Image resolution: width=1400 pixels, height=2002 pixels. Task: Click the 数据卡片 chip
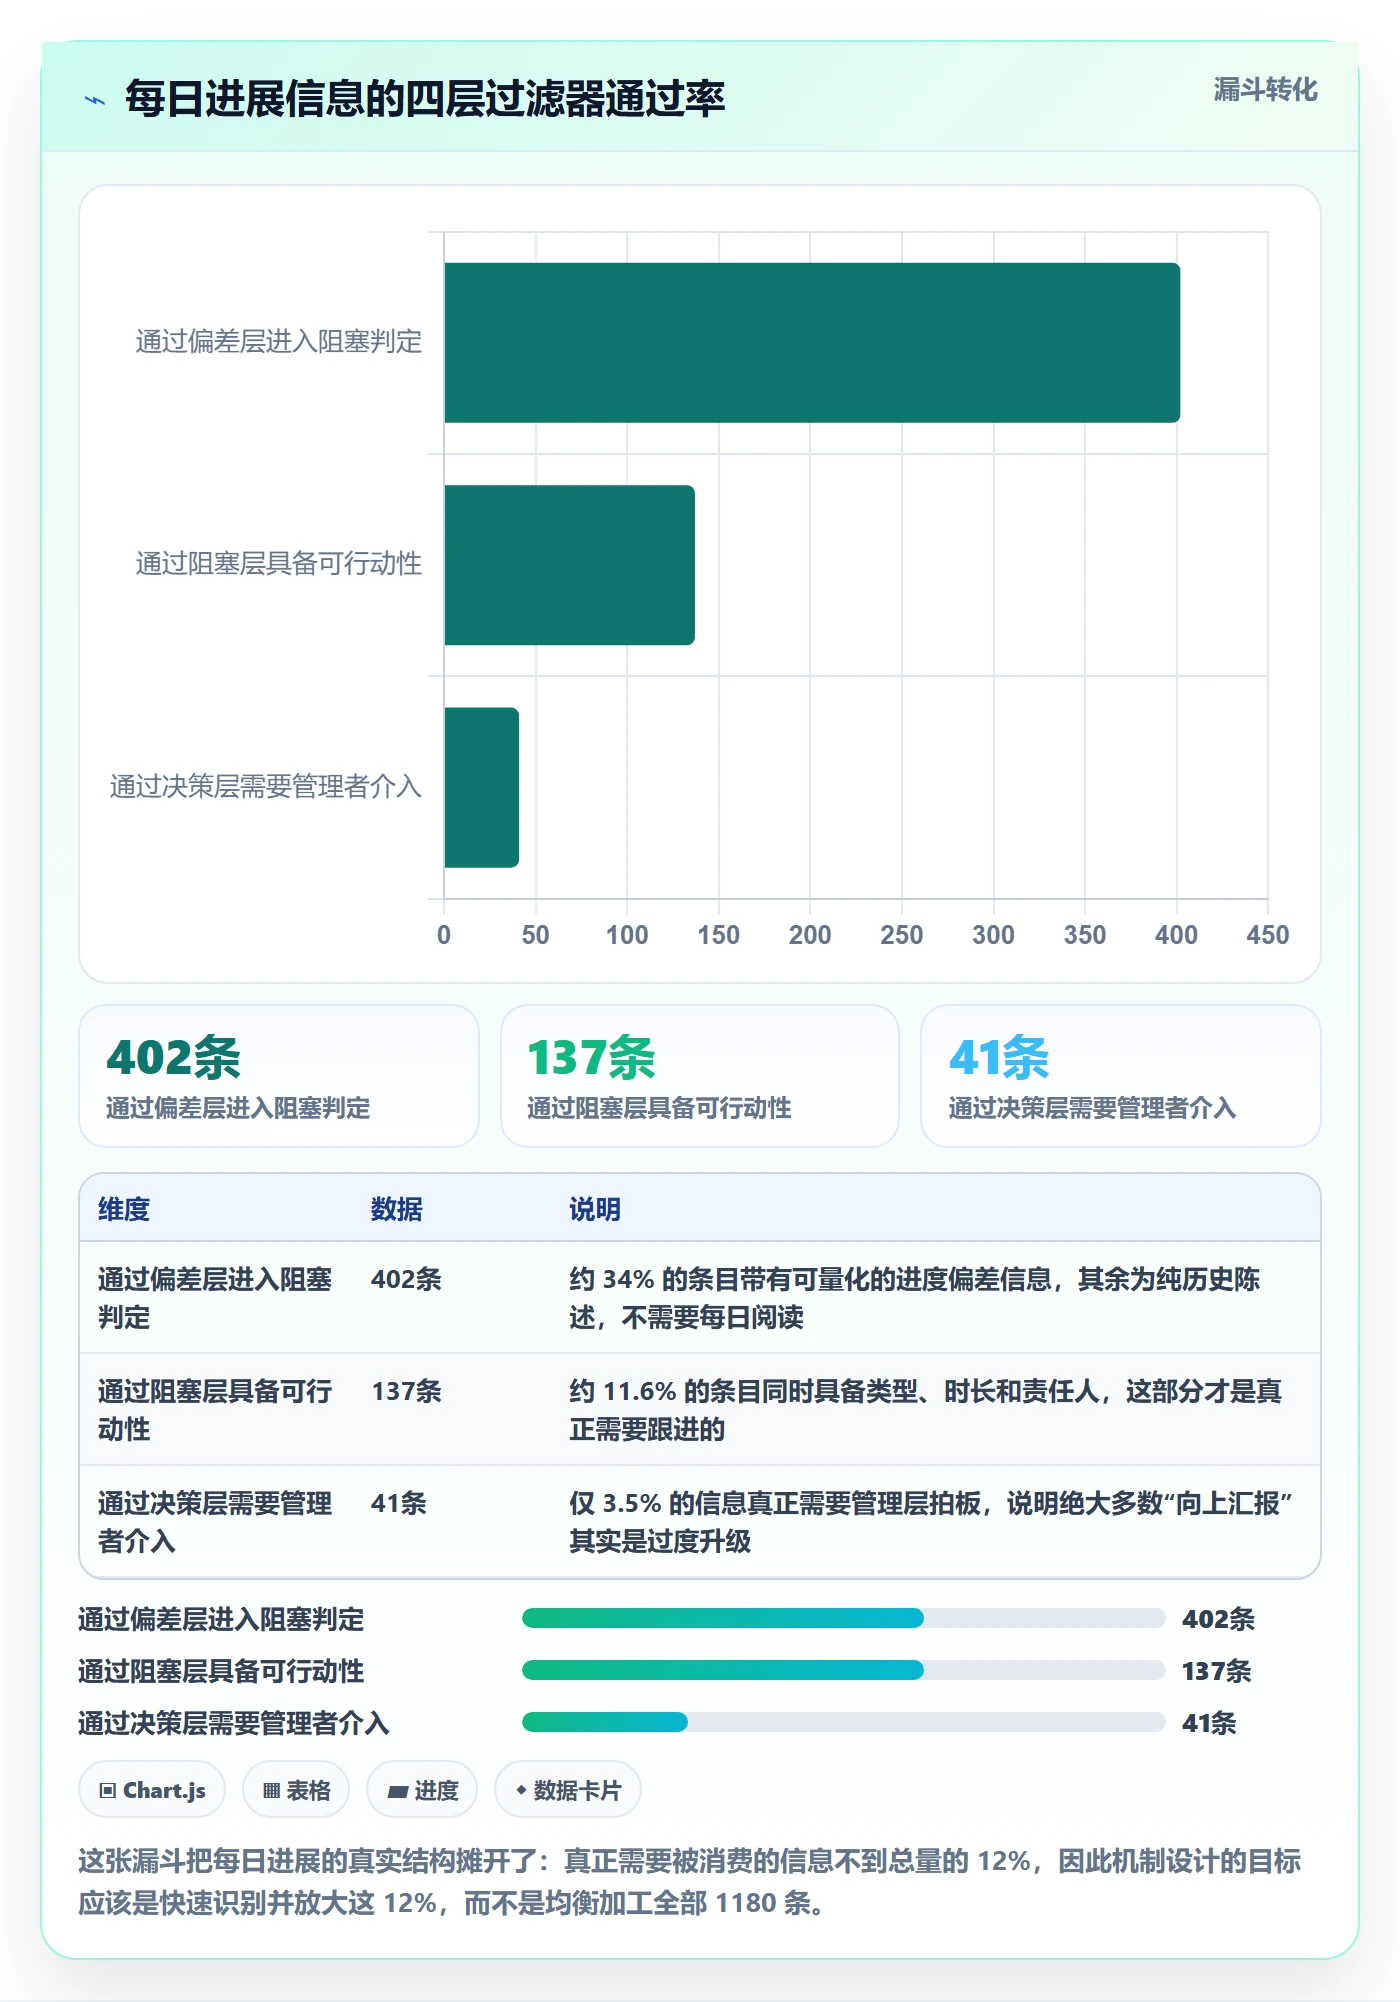coord(568,1790)
